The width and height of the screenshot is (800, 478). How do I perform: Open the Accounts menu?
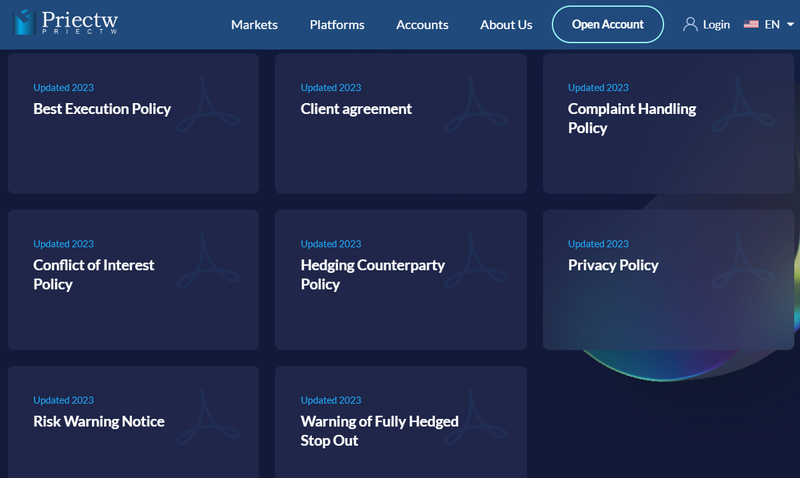(x=422, y=24)
